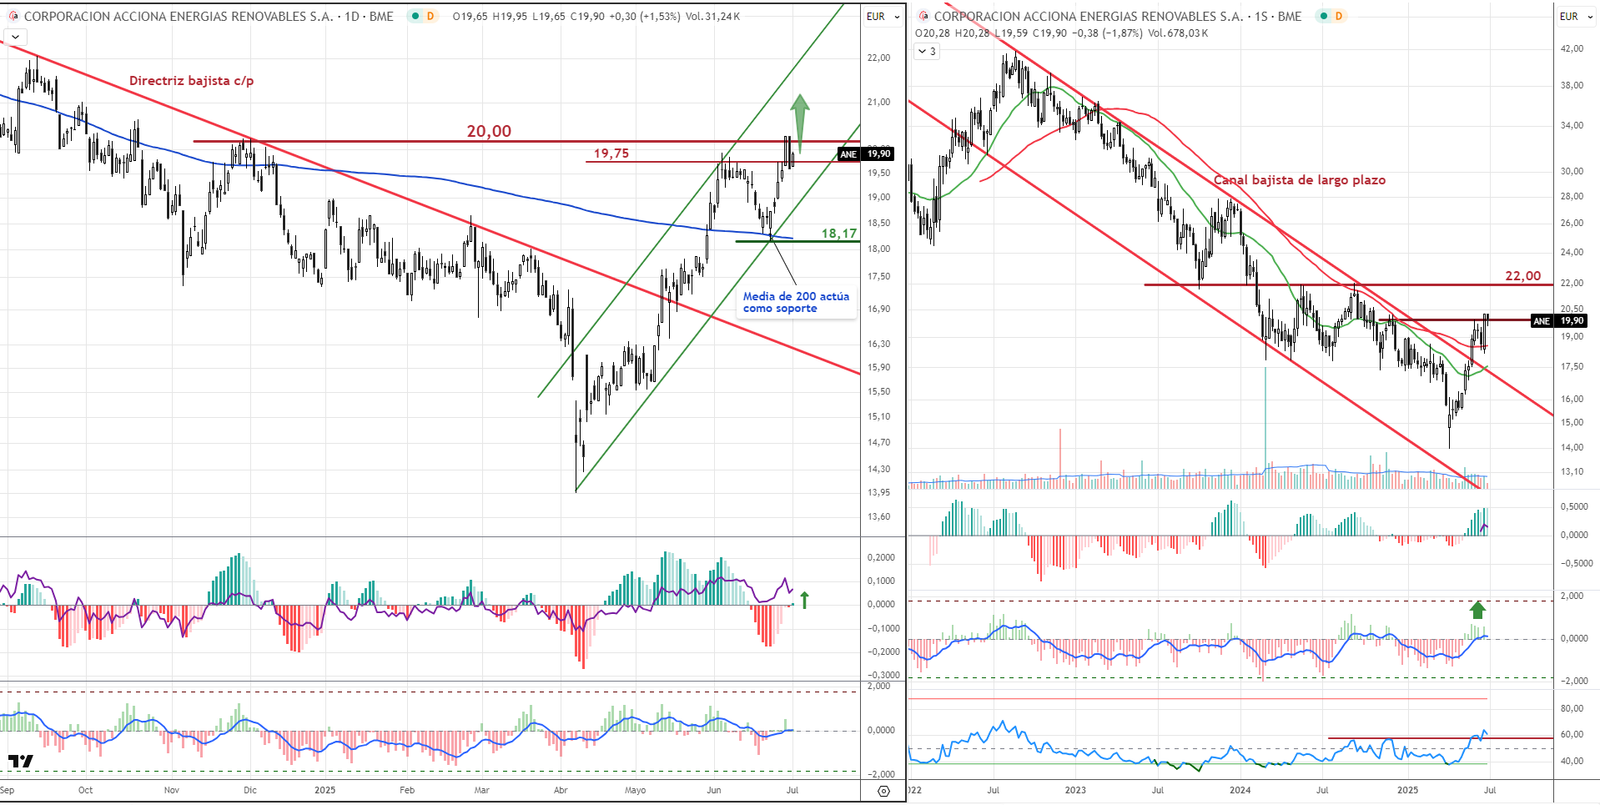Click the orange D delayed-data badge on 1S chart
This screenshot has width=1600, height=805.
pos(1339,16)
